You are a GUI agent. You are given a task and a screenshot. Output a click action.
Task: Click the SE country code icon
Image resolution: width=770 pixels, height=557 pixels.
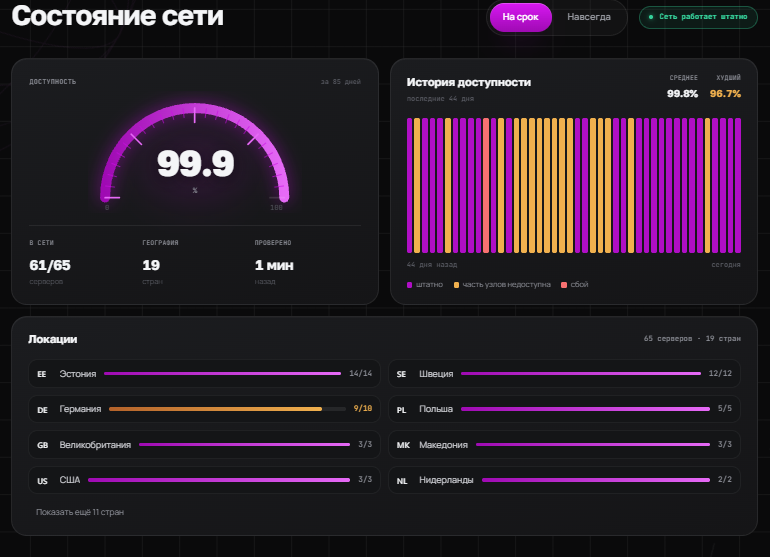click(x=401, y=374)
